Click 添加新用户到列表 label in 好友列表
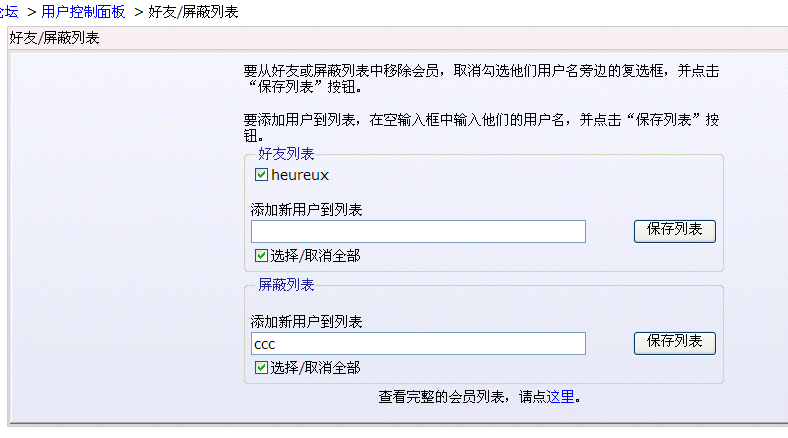The height and width of the screenshot is (438, 788). coord(306,210)
